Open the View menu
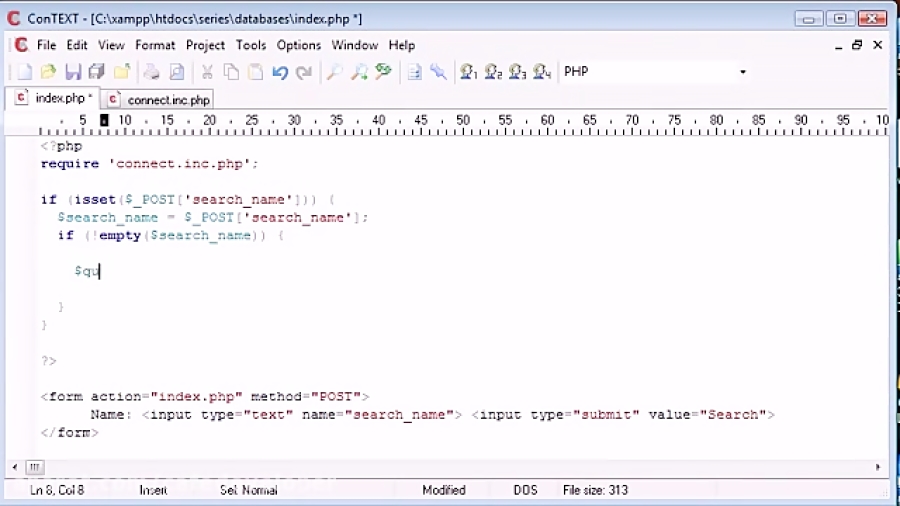The image size is (900, 506). [111, 45]
